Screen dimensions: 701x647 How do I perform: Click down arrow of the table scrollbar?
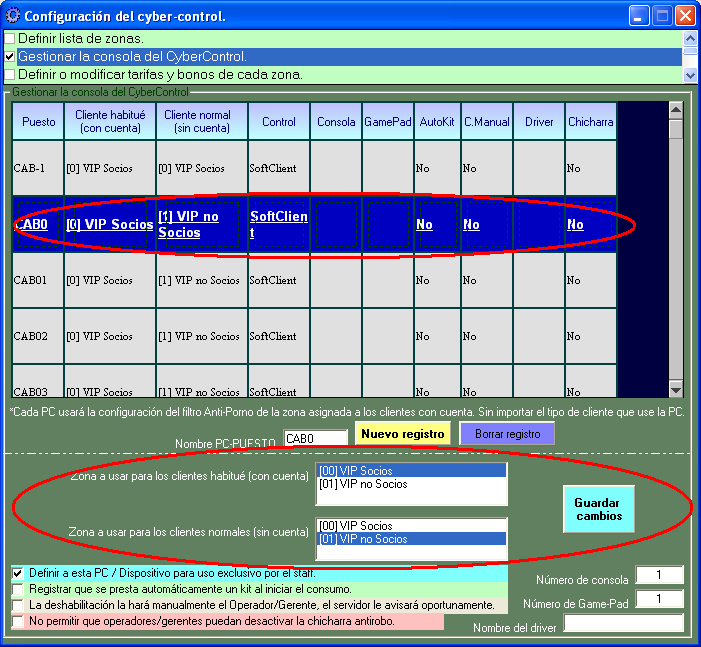pyautogui.click(x=676, y=390)
